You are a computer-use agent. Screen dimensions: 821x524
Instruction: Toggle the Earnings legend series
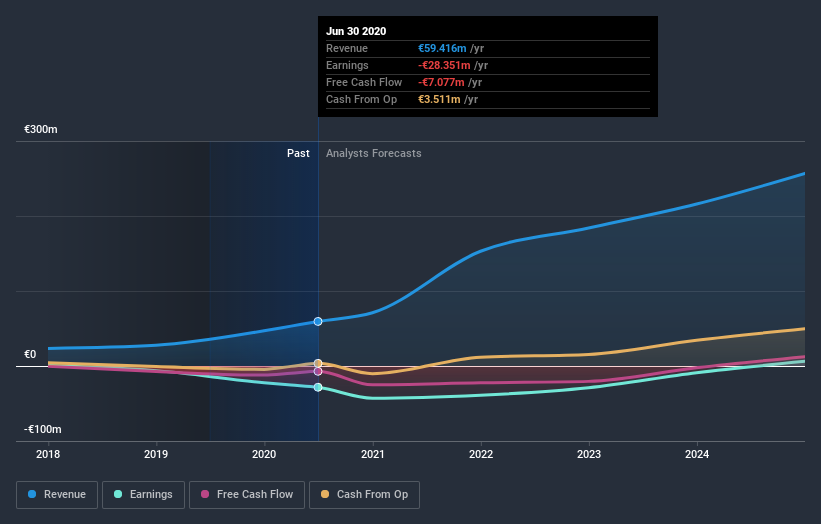[143, 495]
